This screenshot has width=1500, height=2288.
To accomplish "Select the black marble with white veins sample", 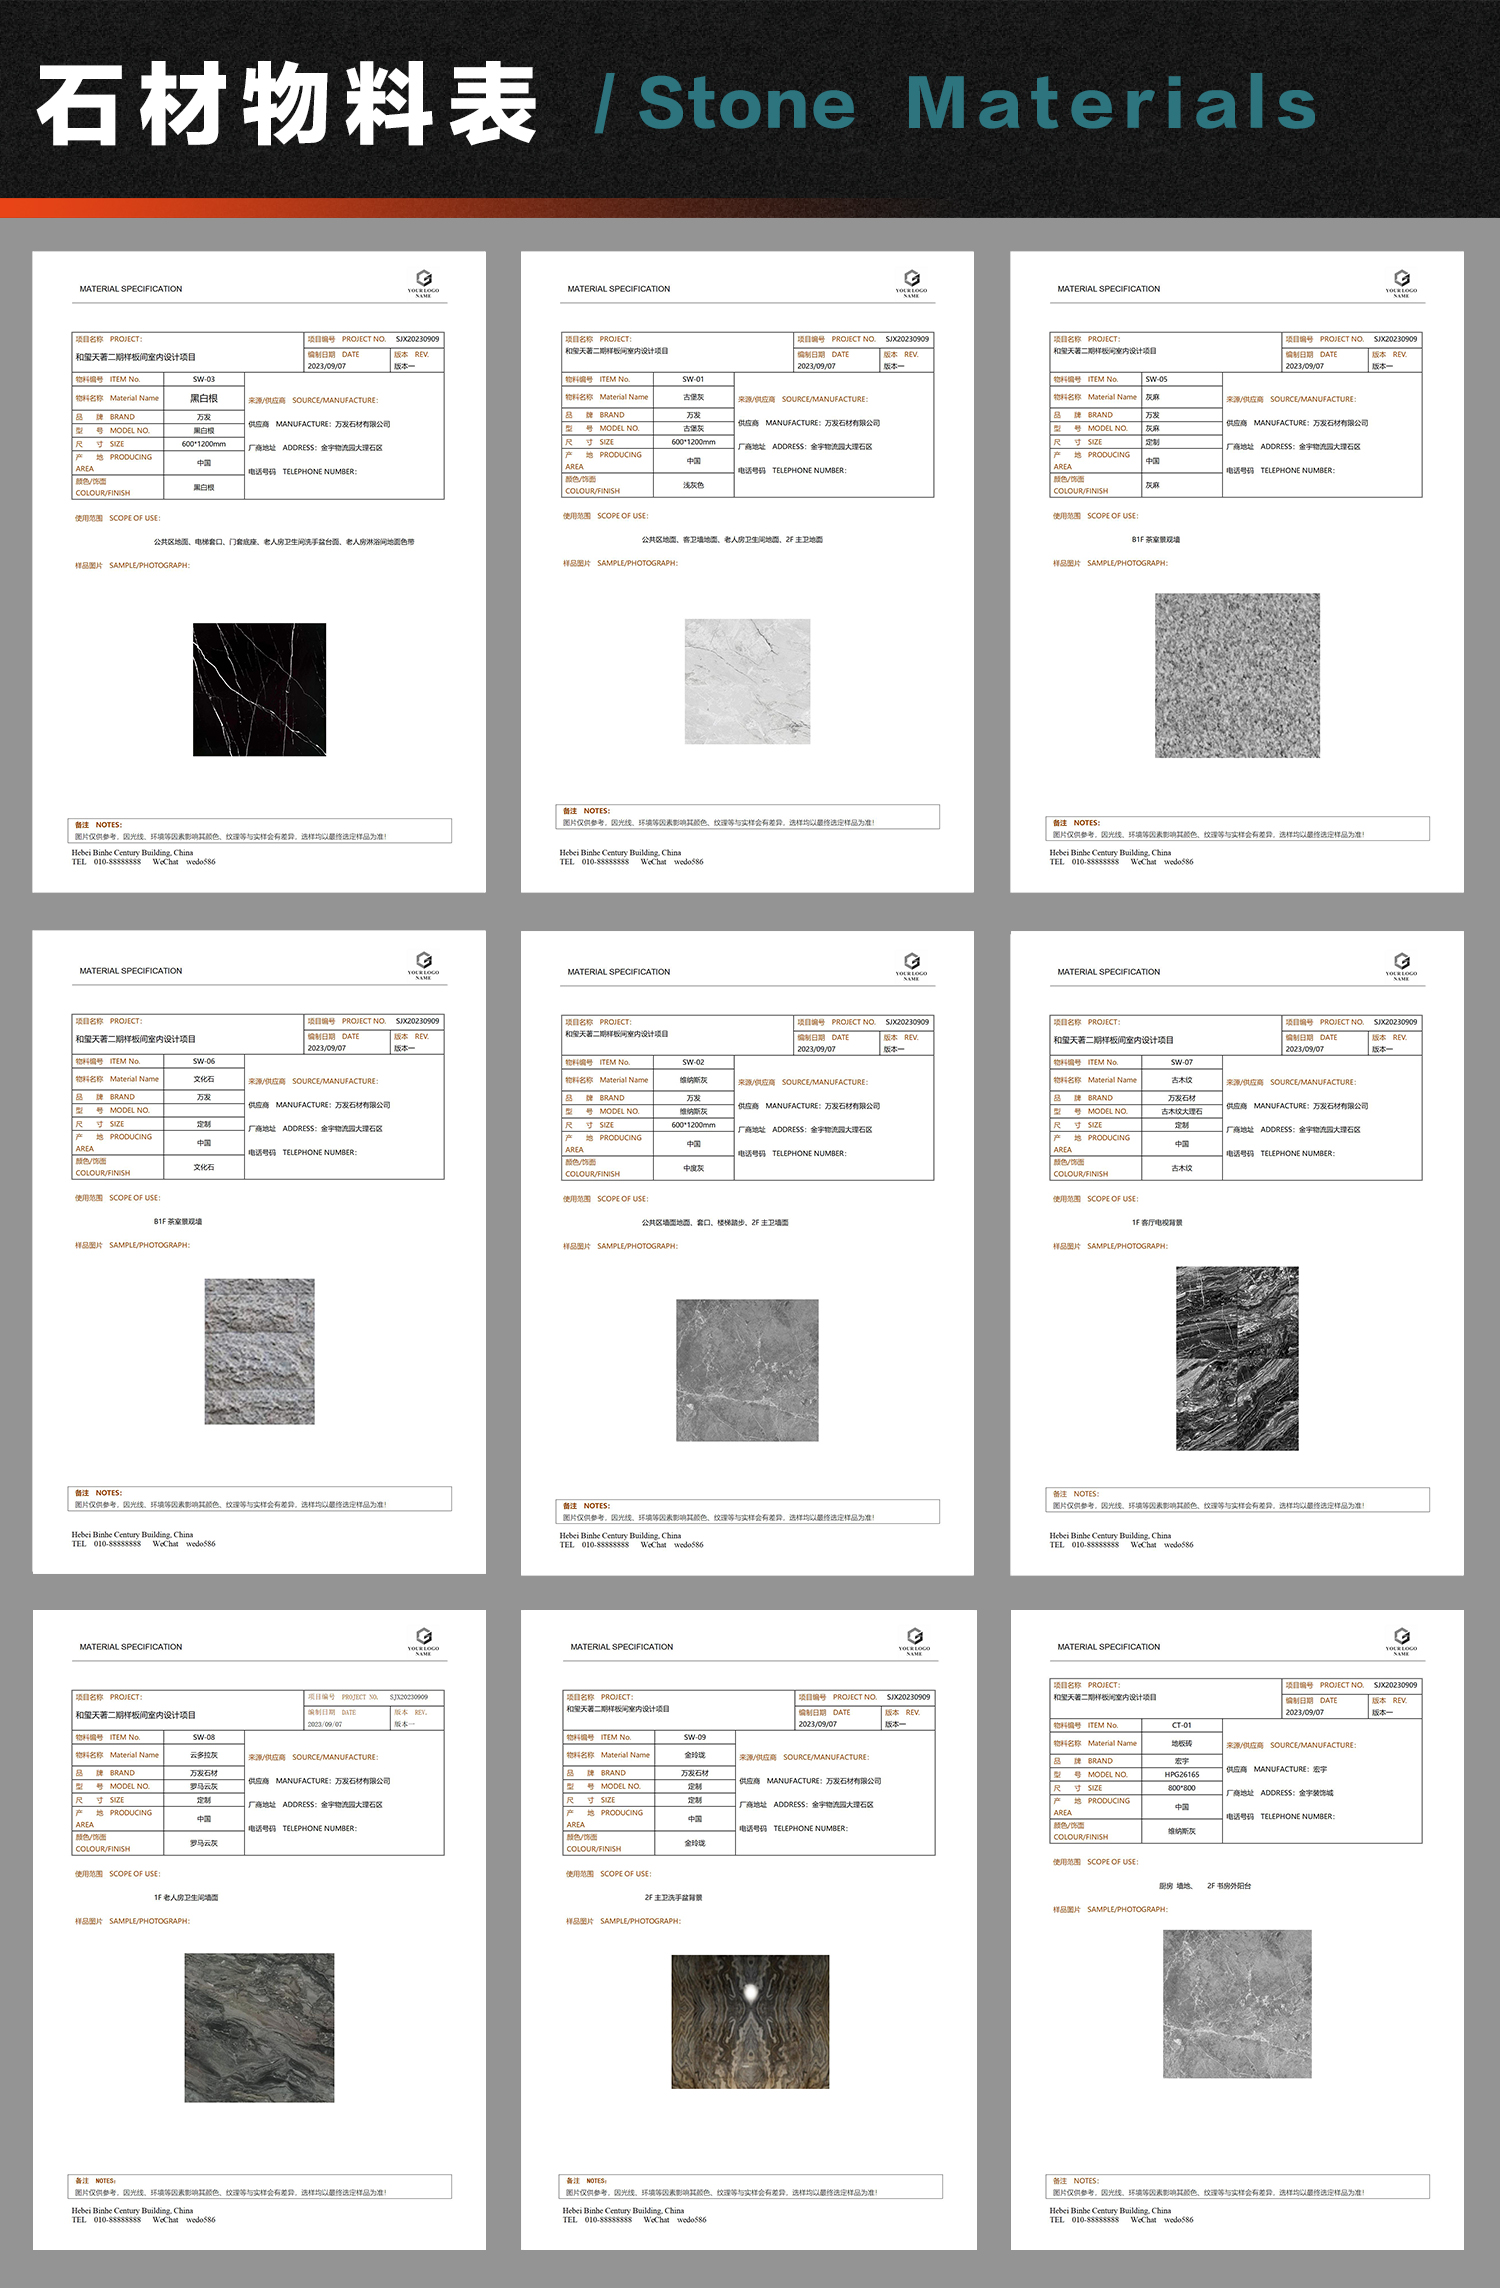I will 259,689.
